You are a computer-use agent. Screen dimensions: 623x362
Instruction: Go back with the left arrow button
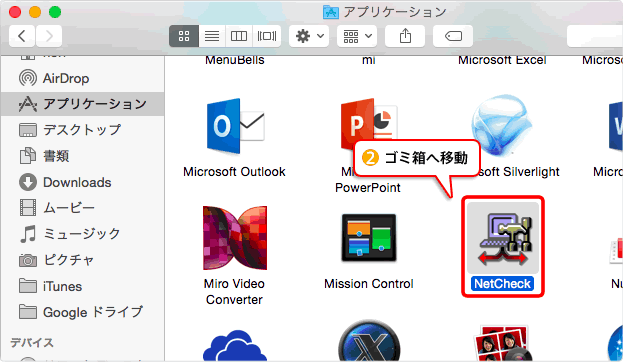coord(22,36)
